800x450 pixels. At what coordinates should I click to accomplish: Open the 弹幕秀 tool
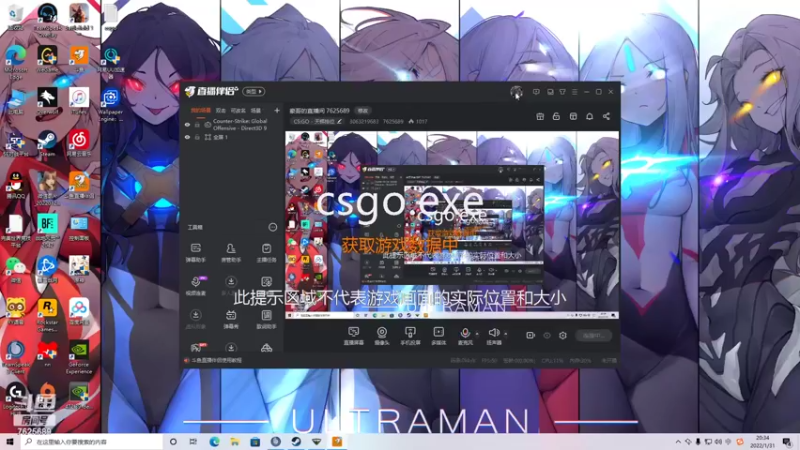coord(231,319)
